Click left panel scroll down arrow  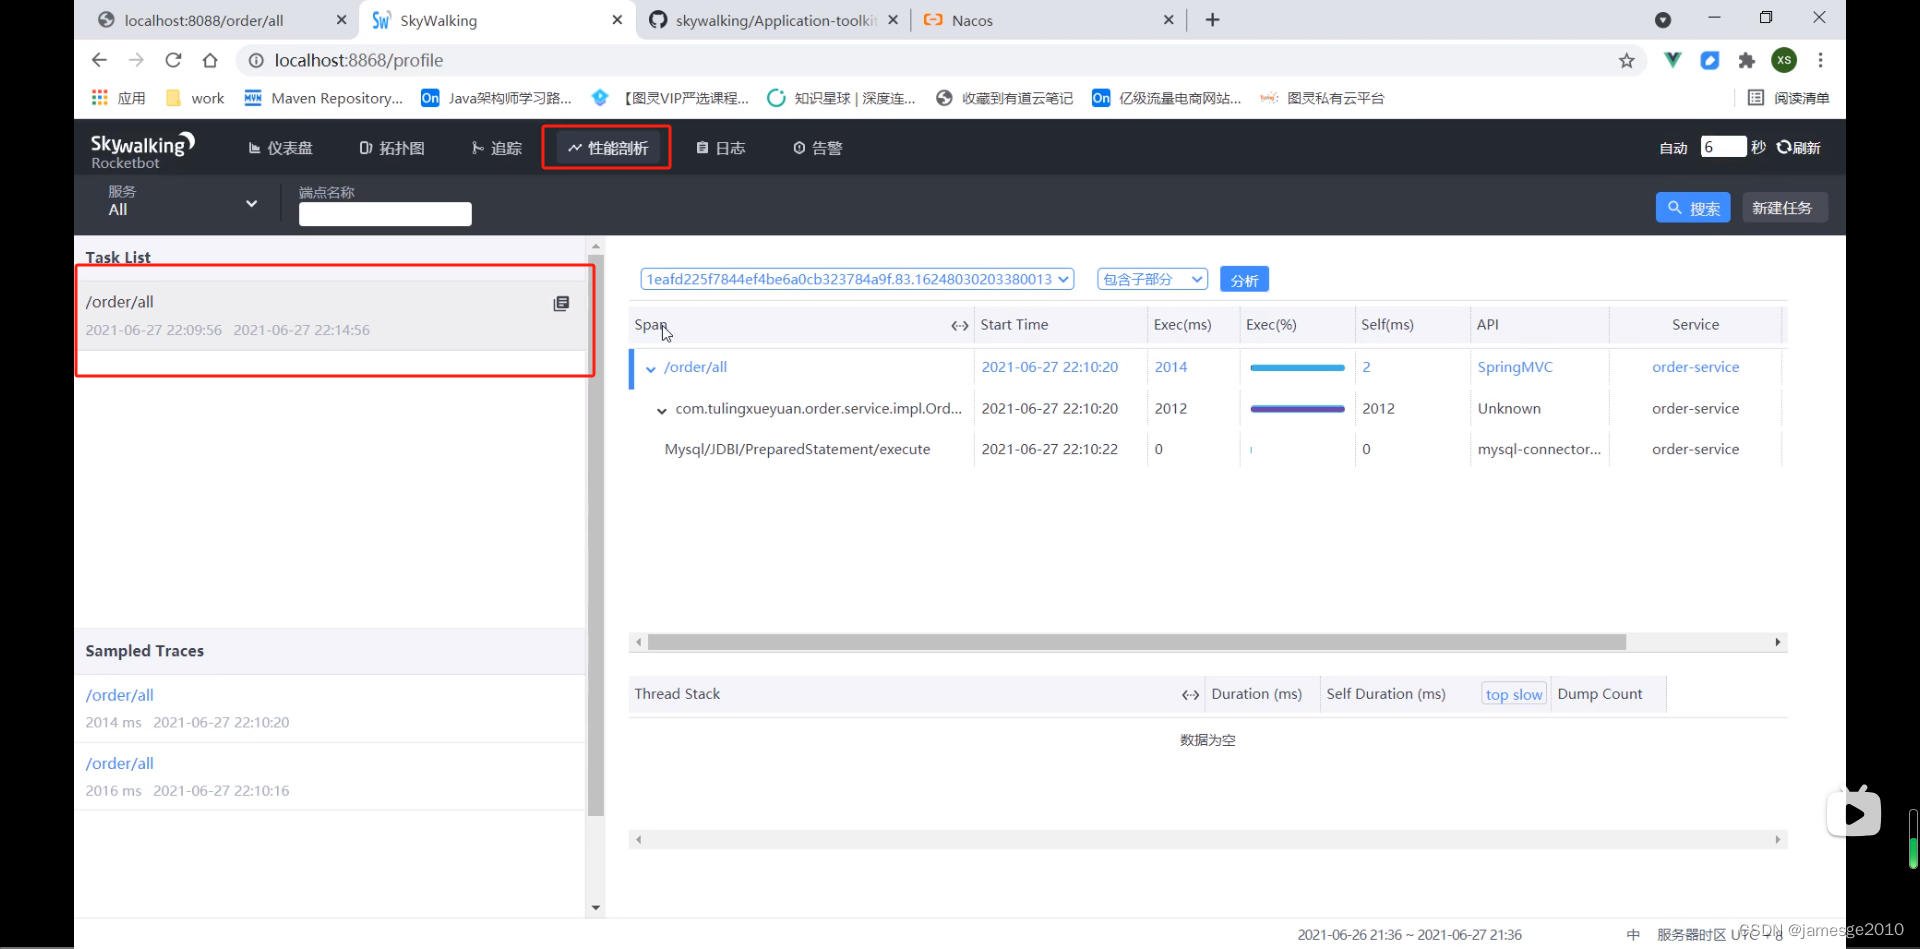pos(596,908)
